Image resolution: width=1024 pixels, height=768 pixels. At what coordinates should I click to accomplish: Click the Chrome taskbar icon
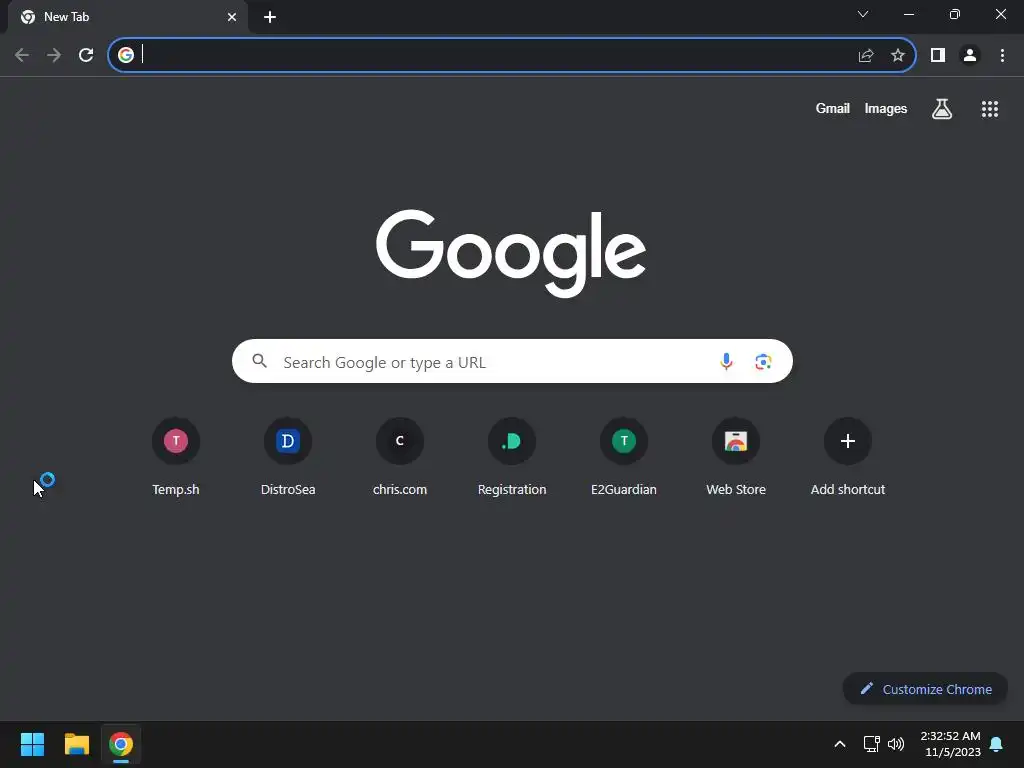(x=121, y=744)
